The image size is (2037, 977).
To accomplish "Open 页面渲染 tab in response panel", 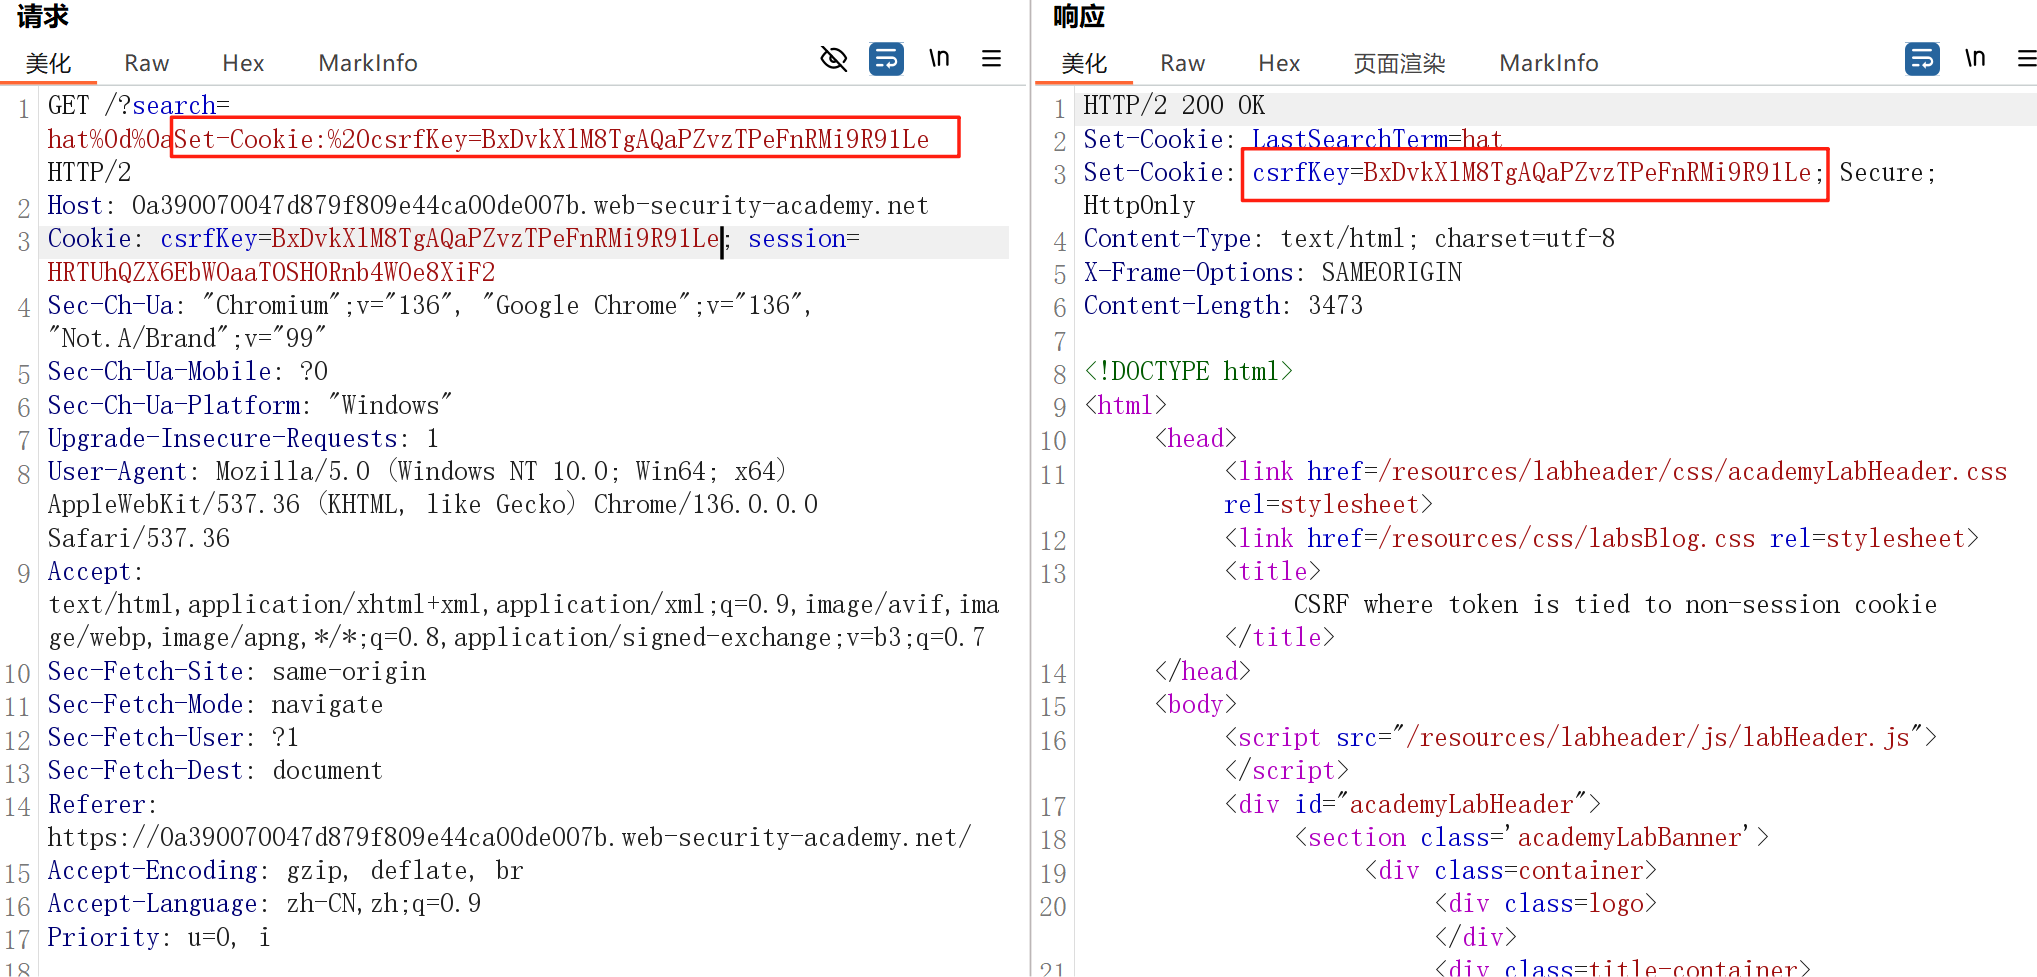I will coord(1399,63).
